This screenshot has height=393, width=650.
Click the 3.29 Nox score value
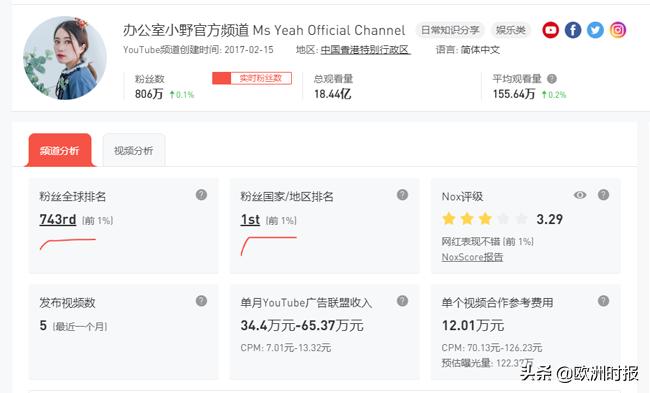(x=549, y=219)
